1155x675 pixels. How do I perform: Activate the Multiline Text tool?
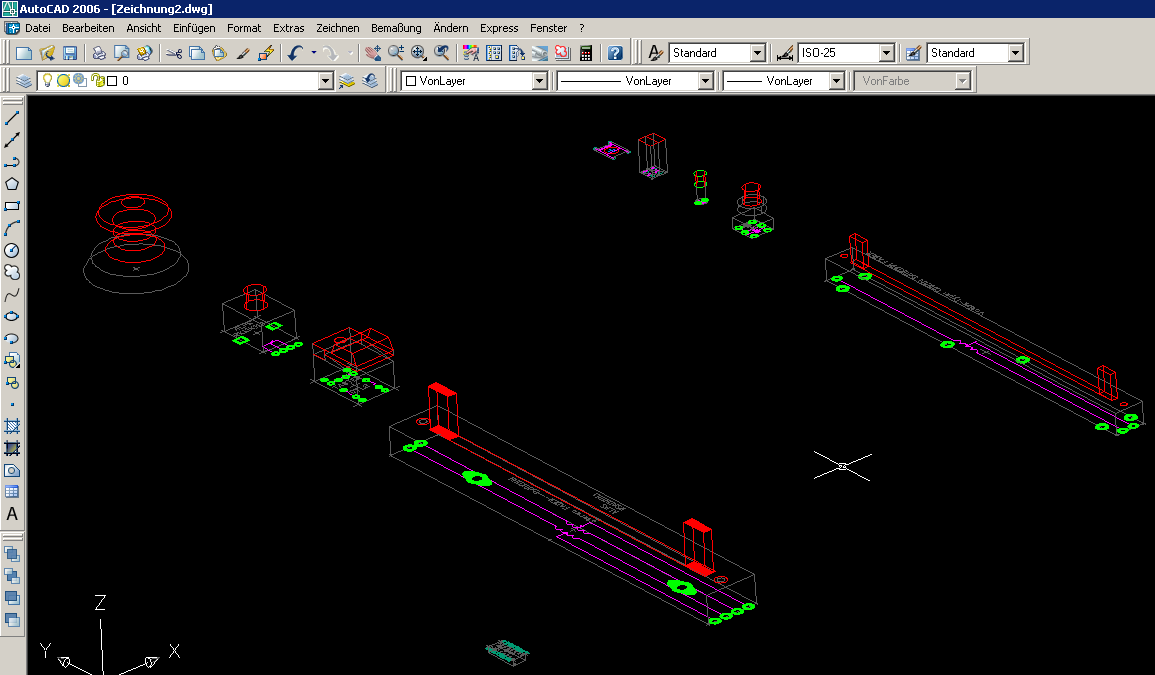point(12,514)
